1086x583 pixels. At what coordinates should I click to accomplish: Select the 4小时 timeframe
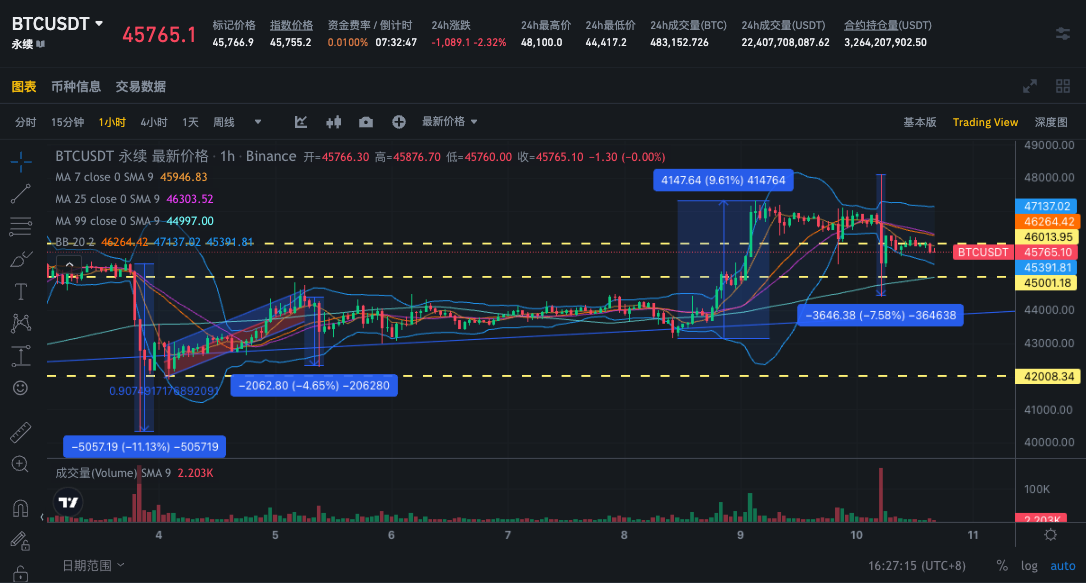(154, 122)
